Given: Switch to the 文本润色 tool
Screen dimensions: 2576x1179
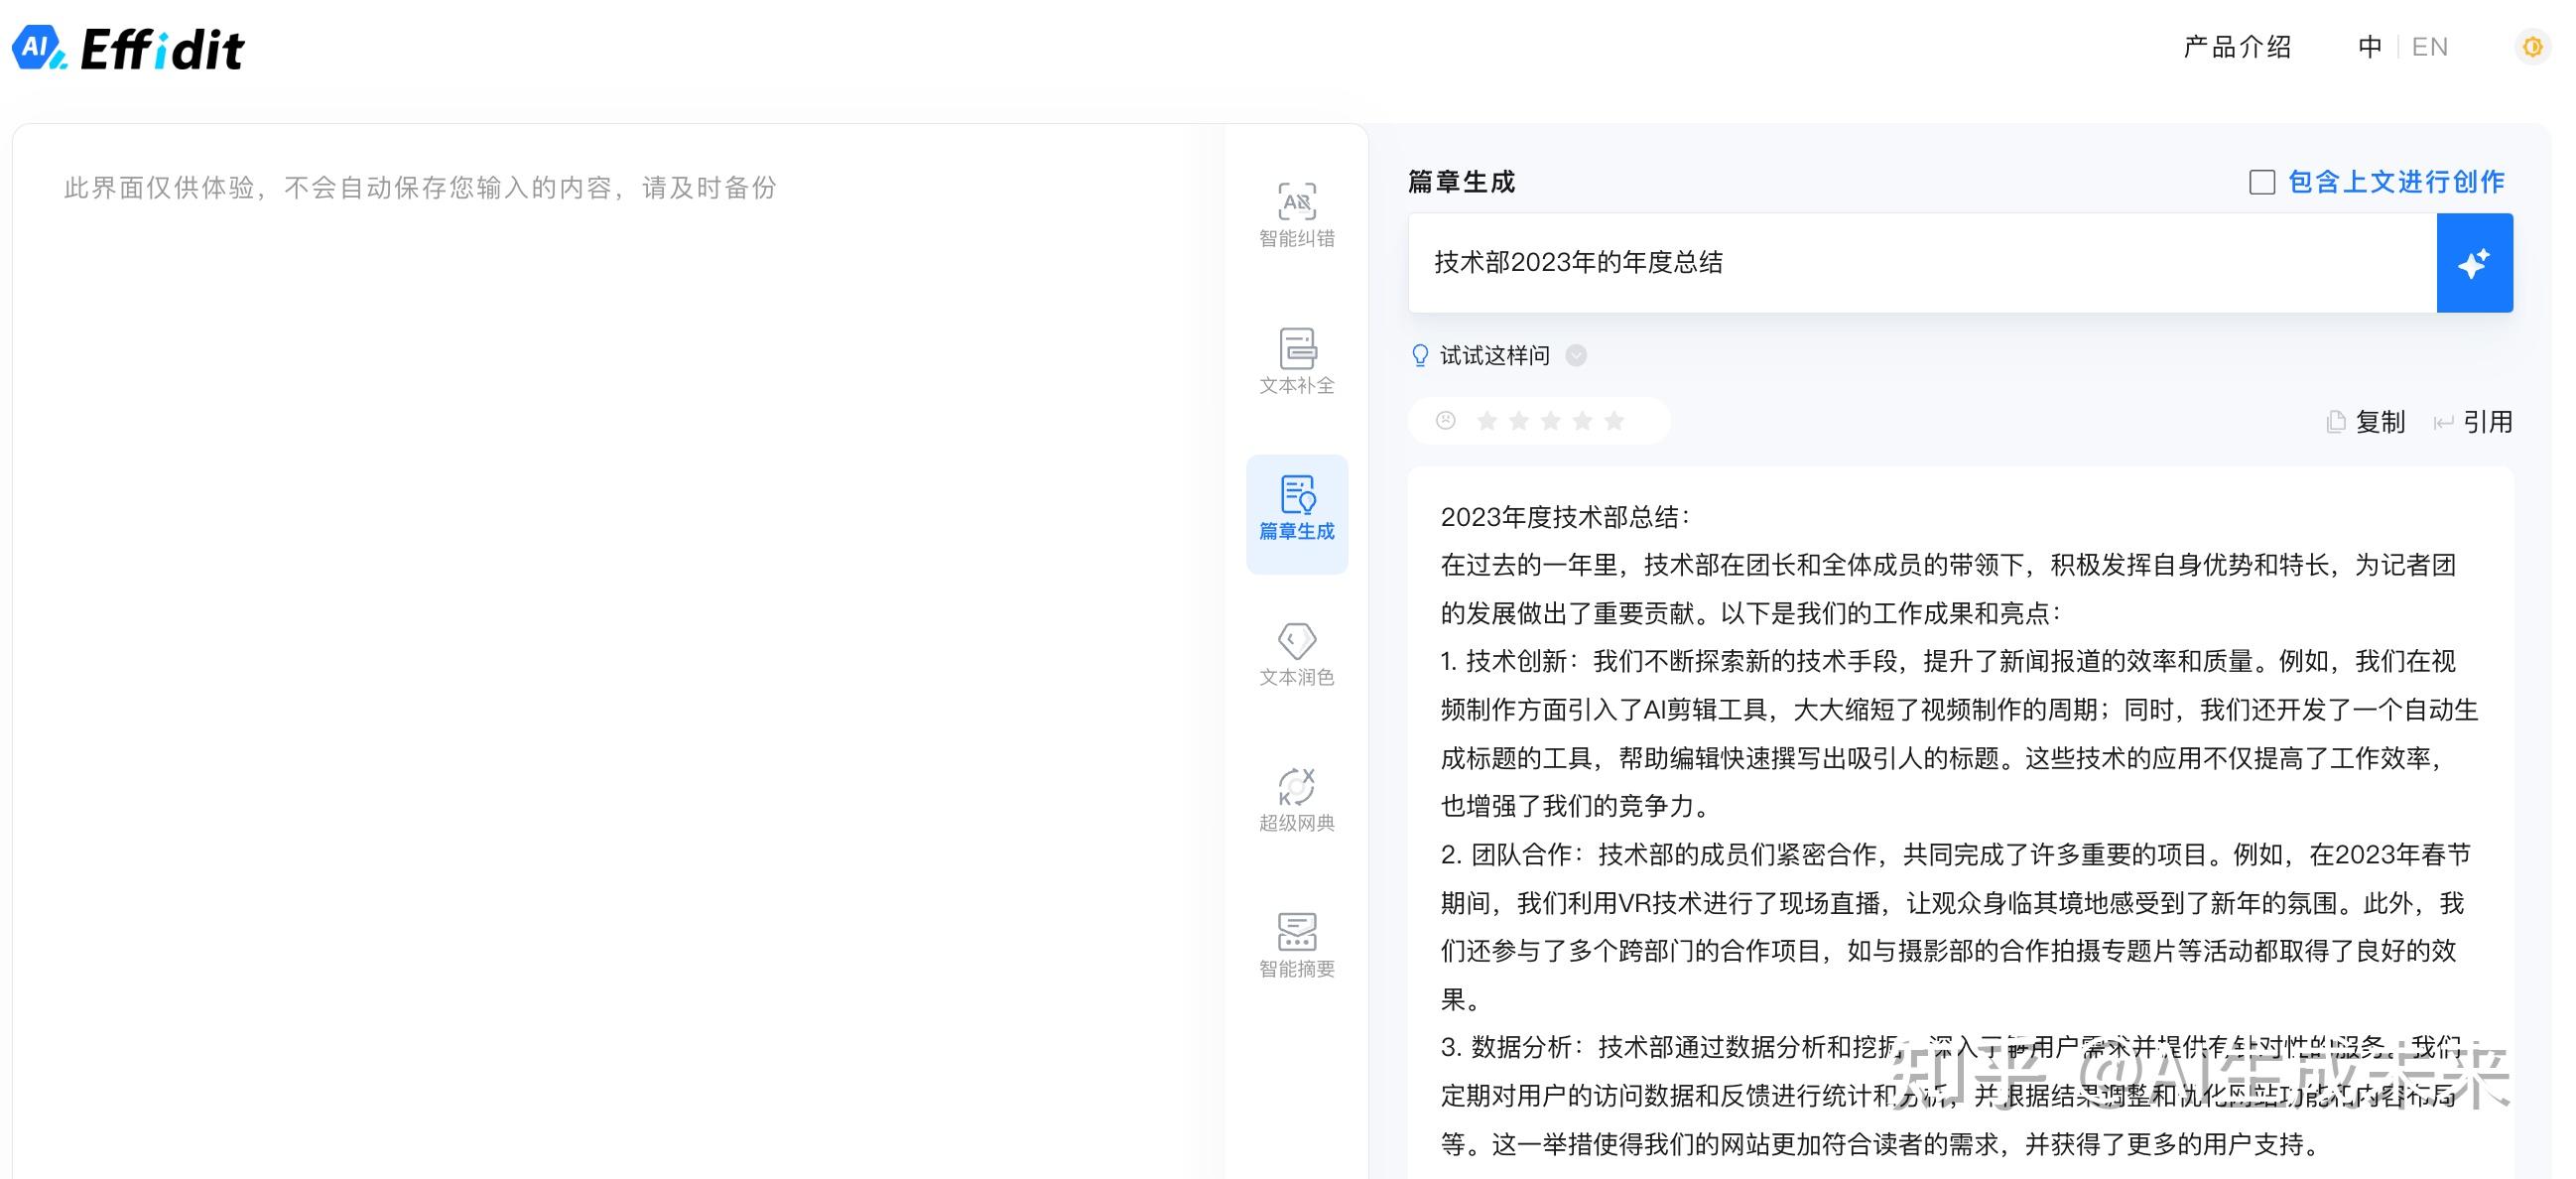Looking at the screenshot, I should tap(1296, 650).
